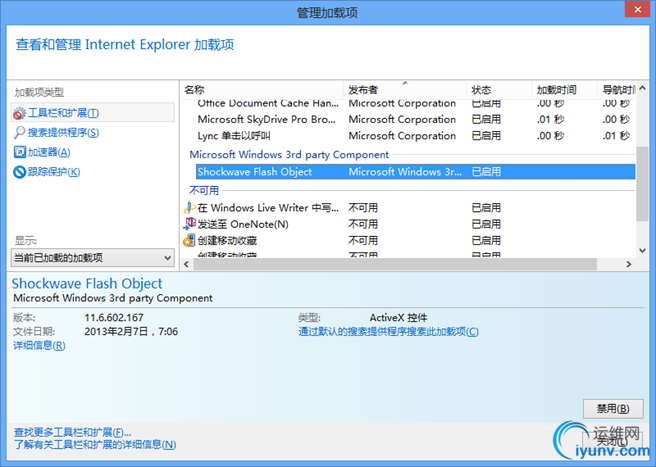Viewport: 656px width, 467px height.
Task: Select the 搜索提供程序(S) category label
Action: 63,133
